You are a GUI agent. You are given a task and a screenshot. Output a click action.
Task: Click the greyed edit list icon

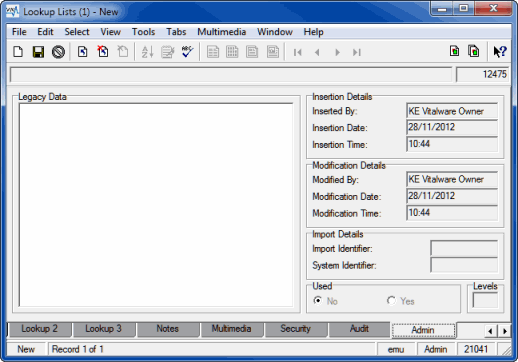click(168, 52)
